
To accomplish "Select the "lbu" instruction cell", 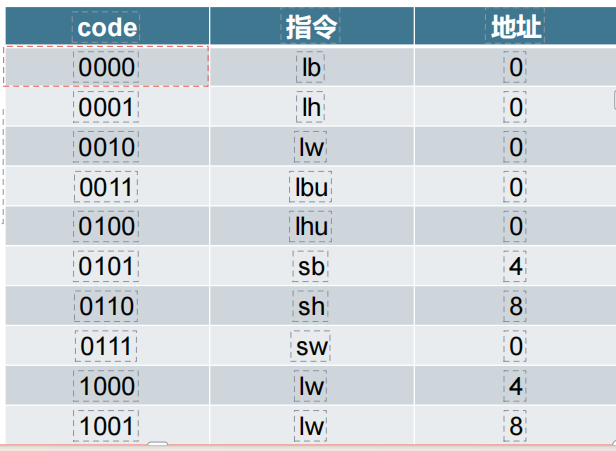I will coord(311,187).
